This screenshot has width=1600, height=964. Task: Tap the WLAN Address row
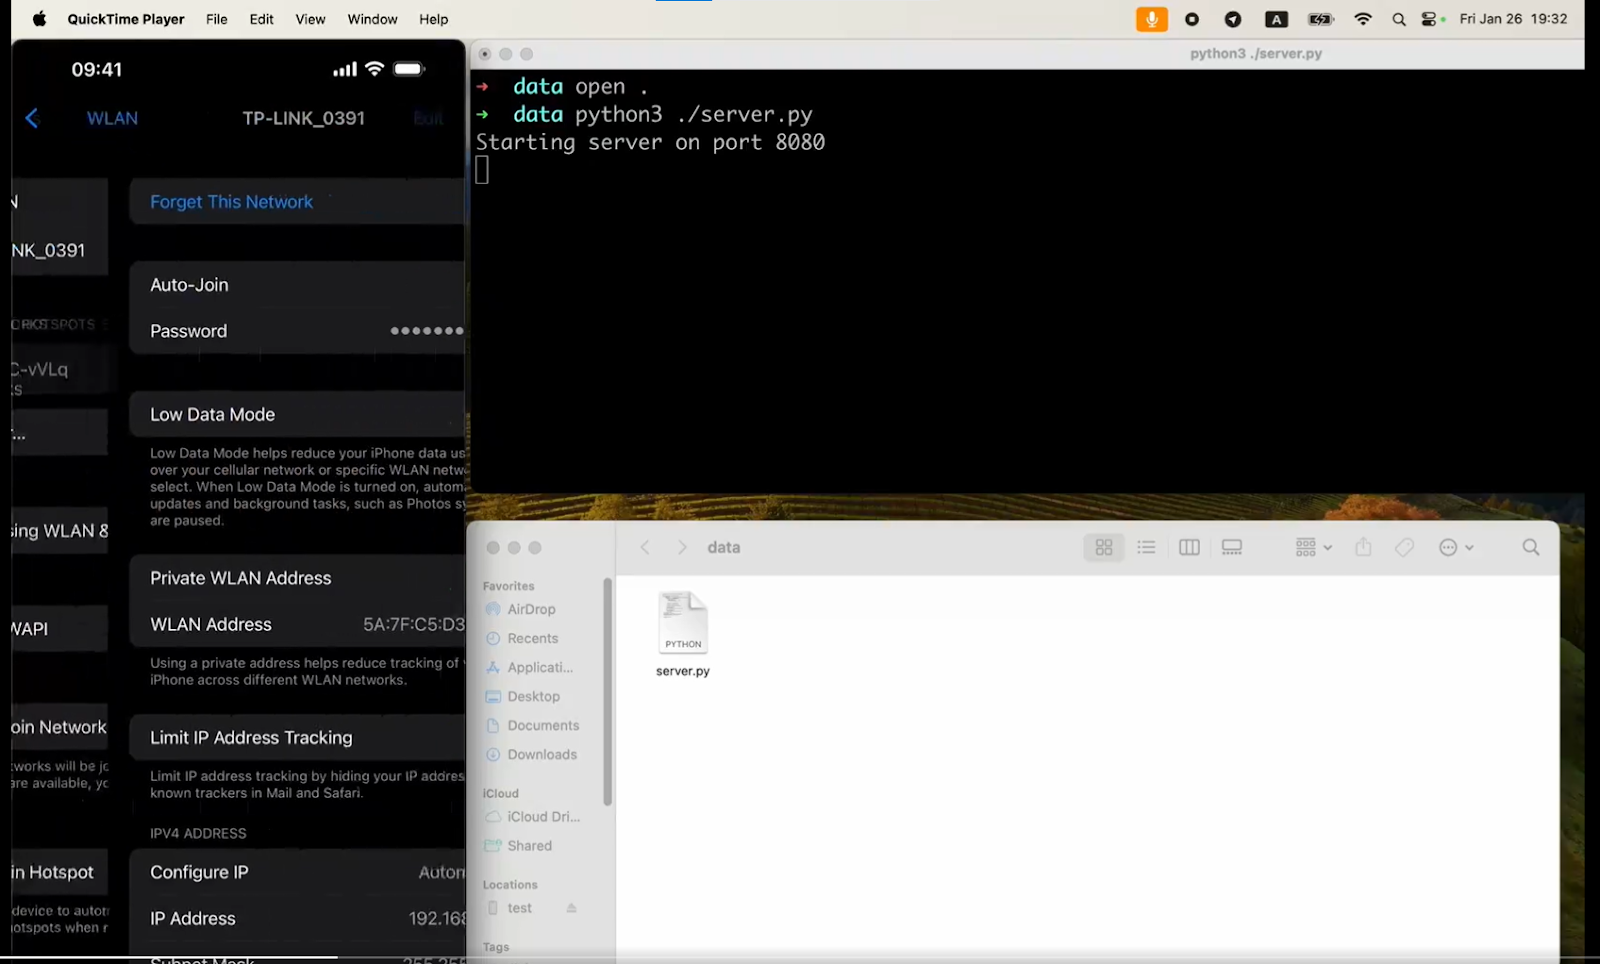(297, 624)
